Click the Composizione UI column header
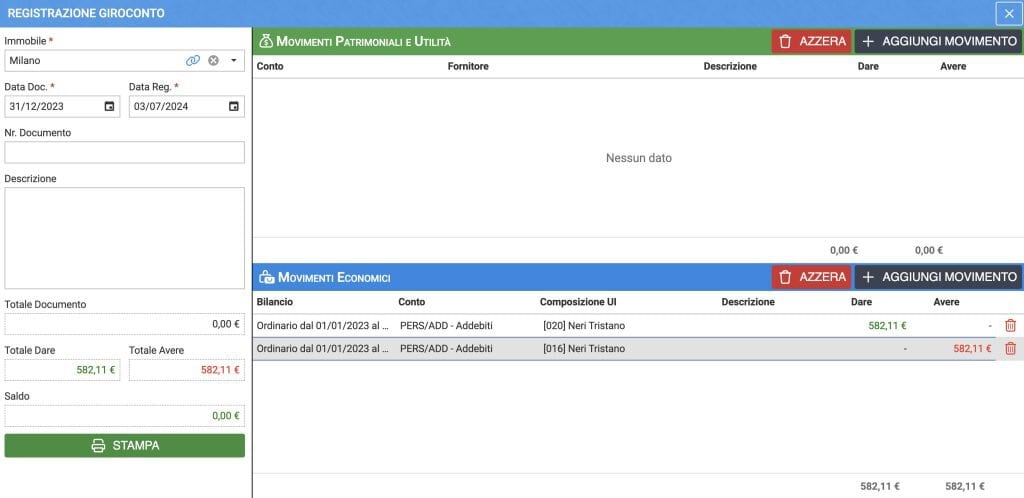This screenshot has width=1024, height=498. pyautogui.click(x=581, y=301)
